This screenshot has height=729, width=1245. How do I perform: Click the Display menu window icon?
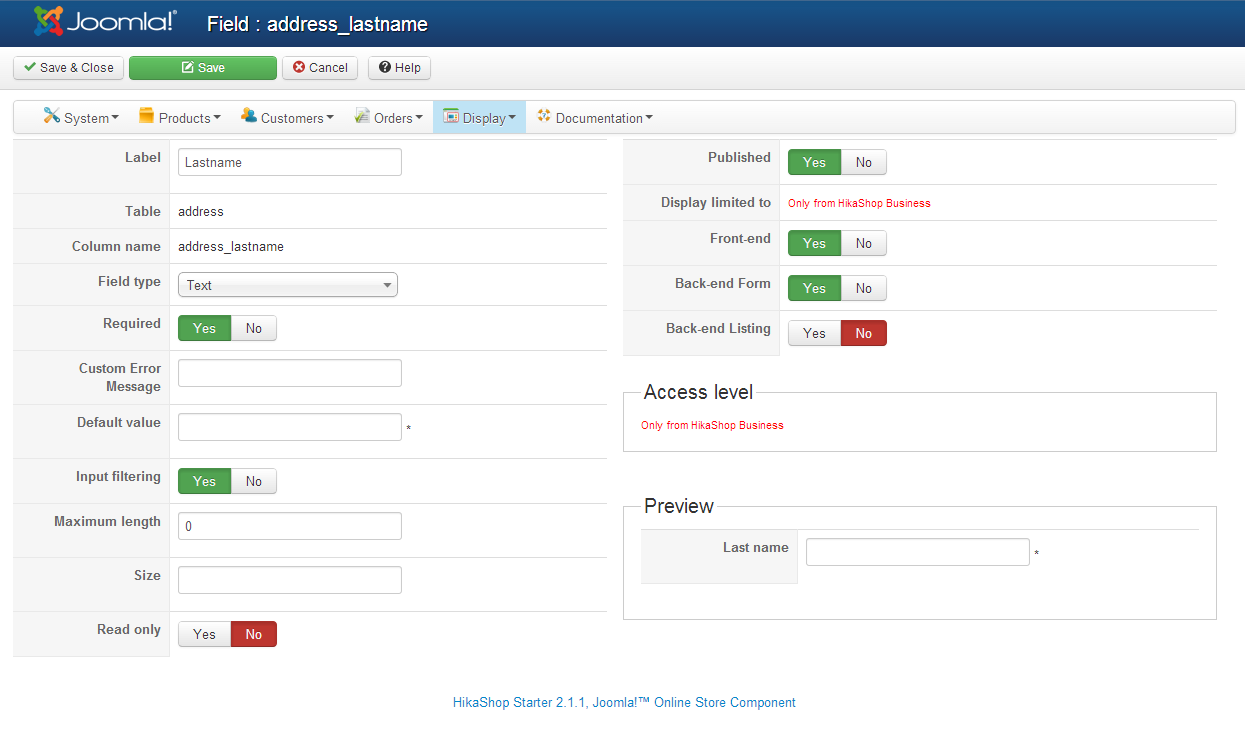pyautogui.click(x=451, y=116)
